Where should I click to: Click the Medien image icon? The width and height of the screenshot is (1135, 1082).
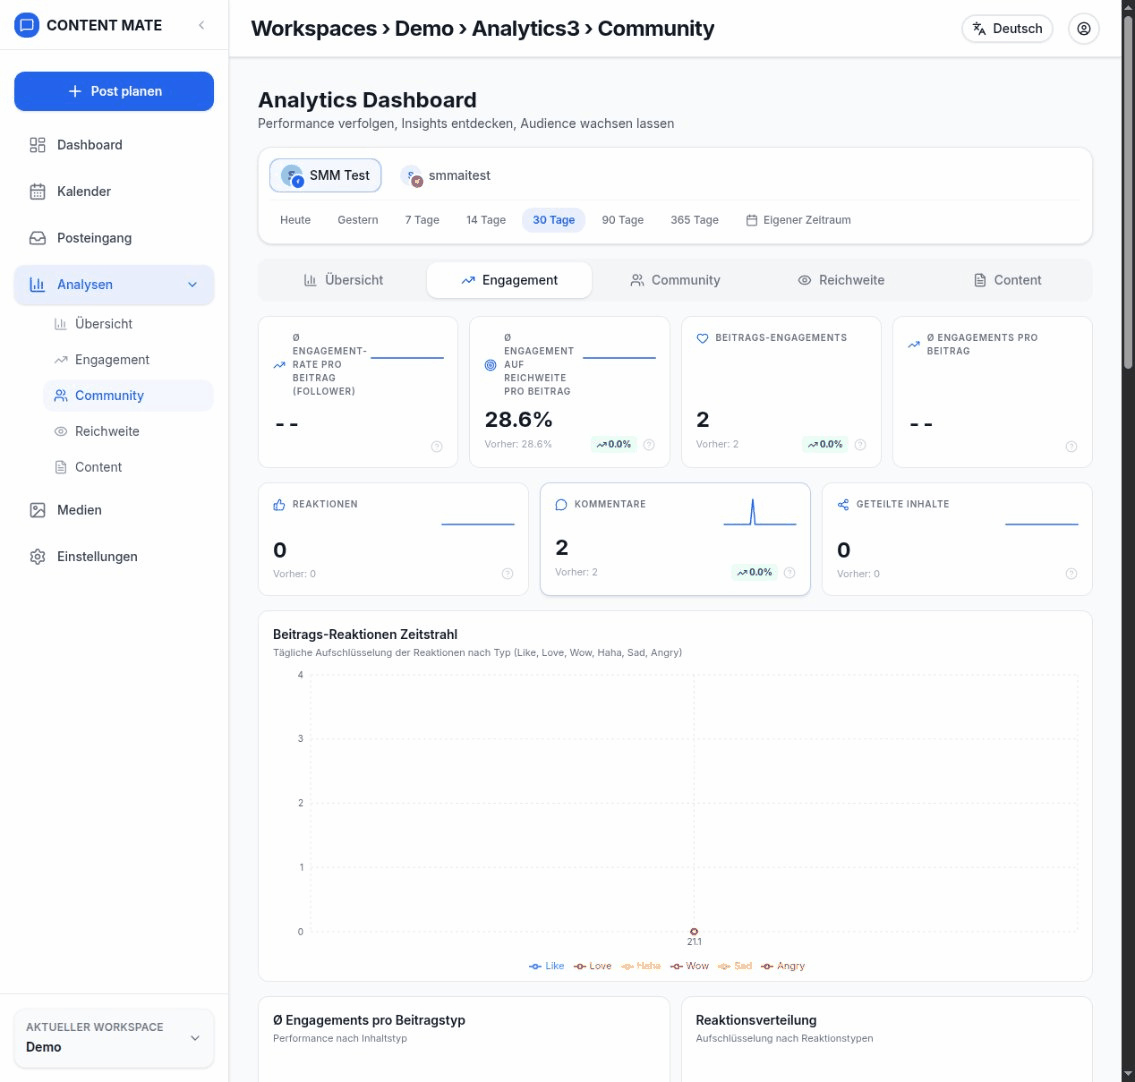(38, 510)
